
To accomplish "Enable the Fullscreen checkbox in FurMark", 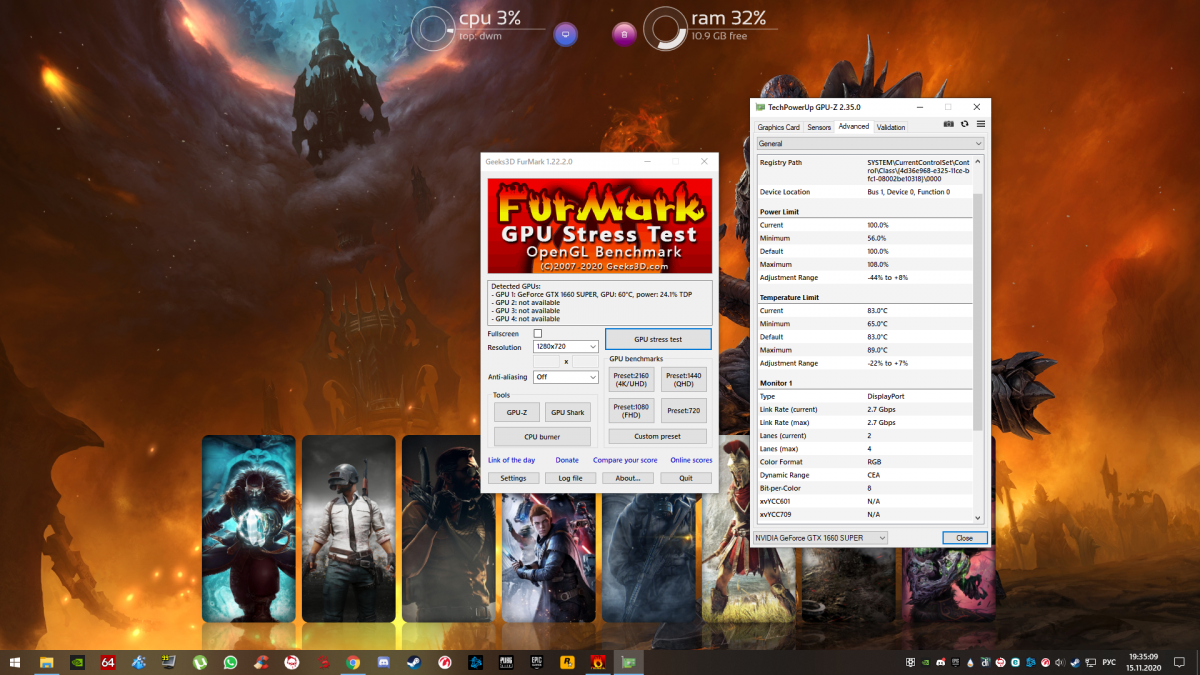I will pos(538,333).
